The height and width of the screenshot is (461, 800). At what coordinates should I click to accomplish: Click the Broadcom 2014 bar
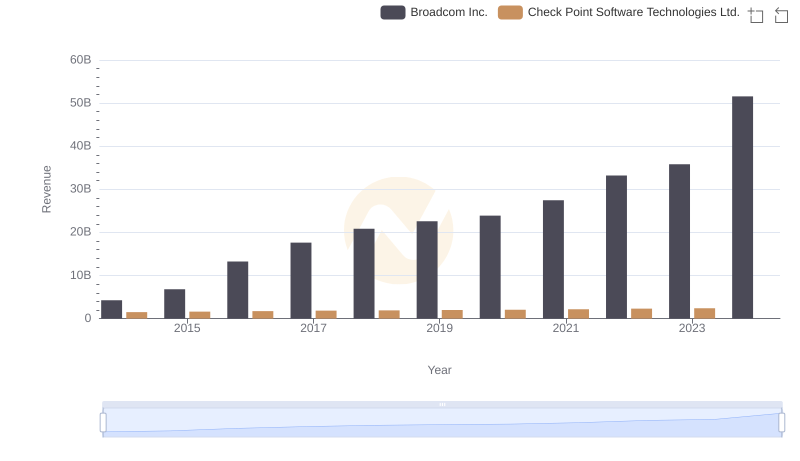pyautogui.click(x=111, y=310)
